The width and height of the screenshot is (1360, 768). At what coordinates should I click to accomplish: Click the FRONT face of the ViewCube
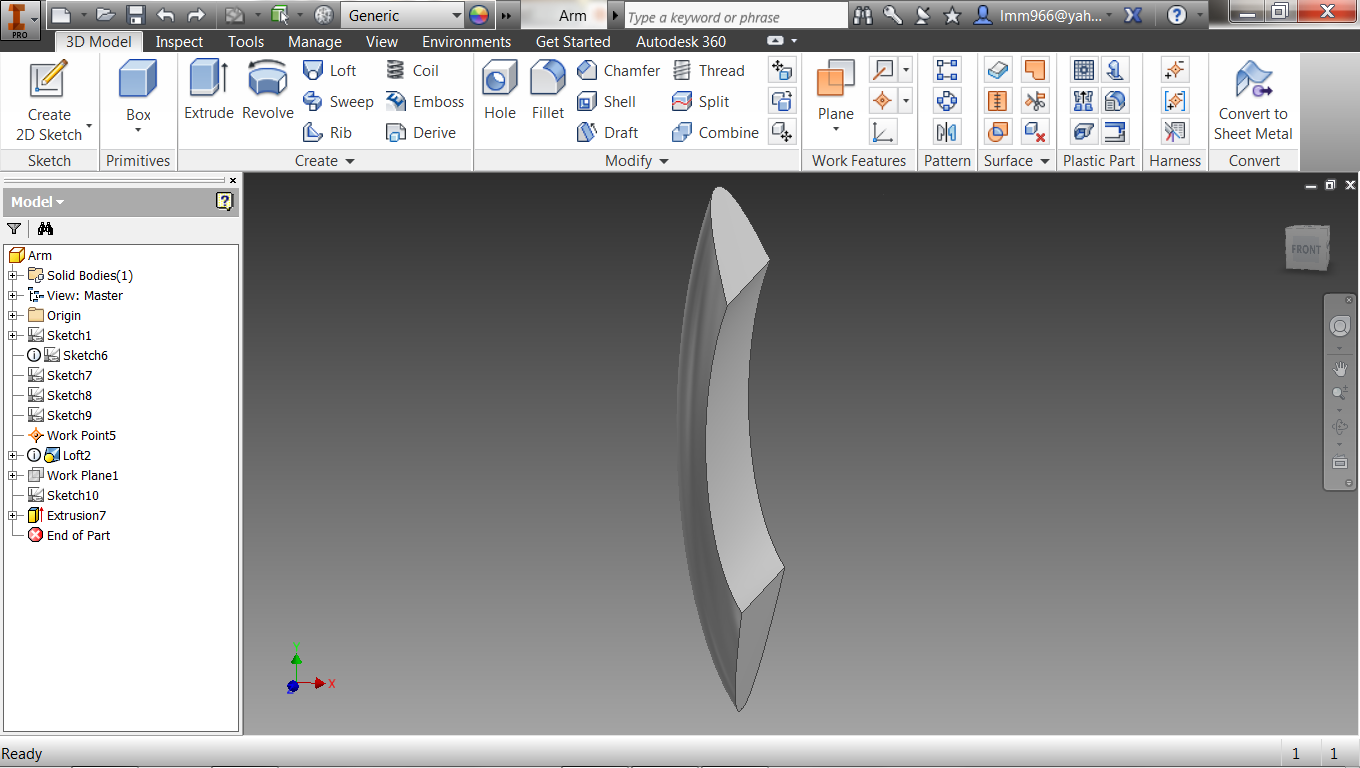(1306, 250)
